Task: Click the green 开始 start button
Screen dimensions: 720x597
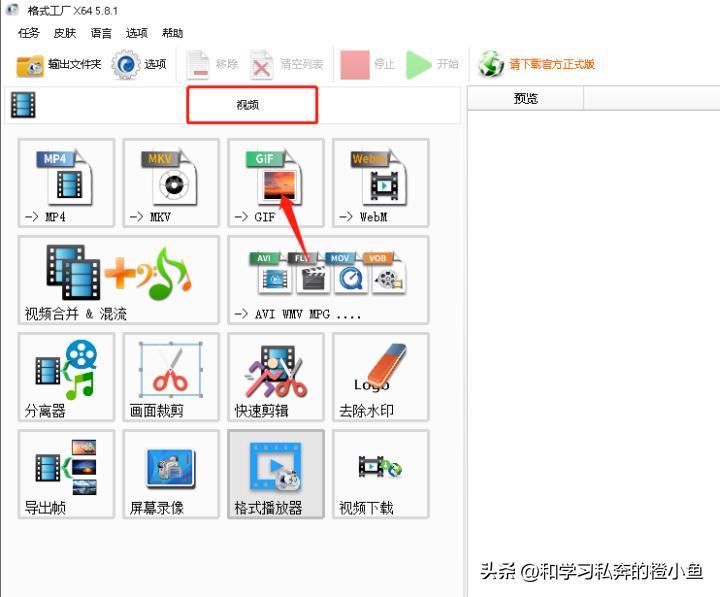Action: (x=433, y=65)
